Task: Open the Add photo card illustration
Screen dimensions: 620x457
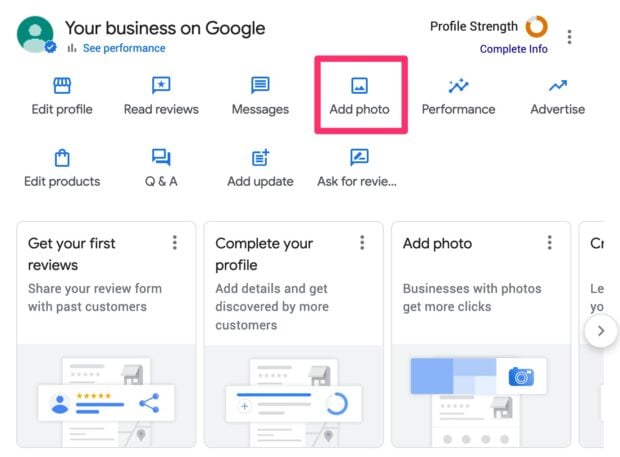Action: tap(480, 397)
